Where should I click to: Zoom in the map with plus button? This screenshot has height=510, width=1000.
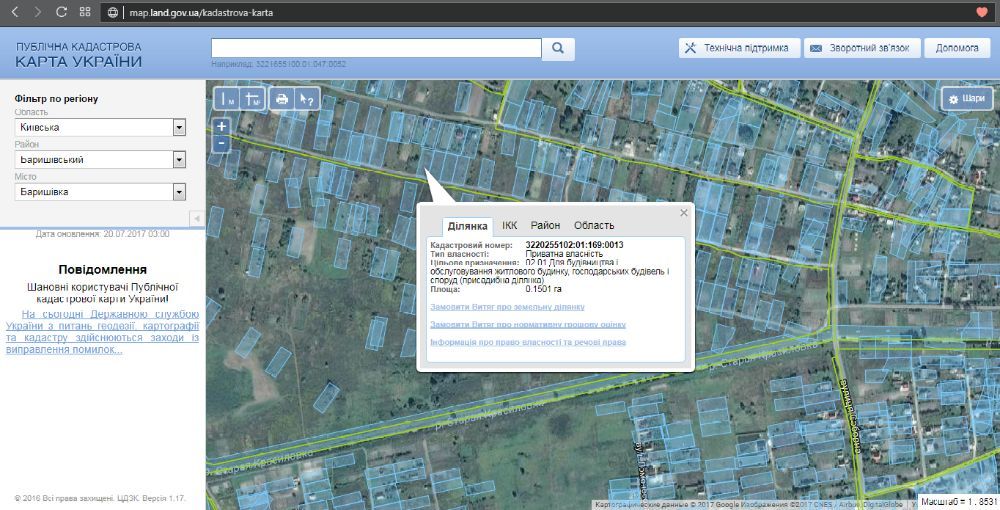(x=221, y=126)
